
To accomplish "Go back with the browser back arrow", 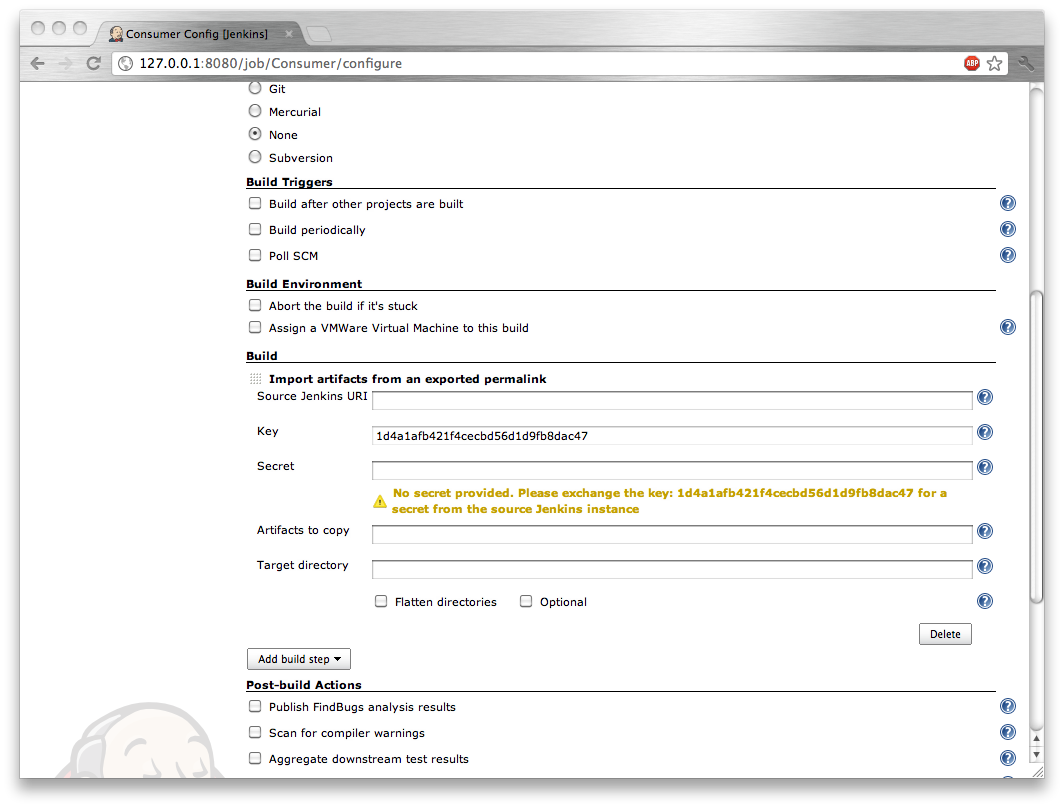I will (x=38, y=63).
